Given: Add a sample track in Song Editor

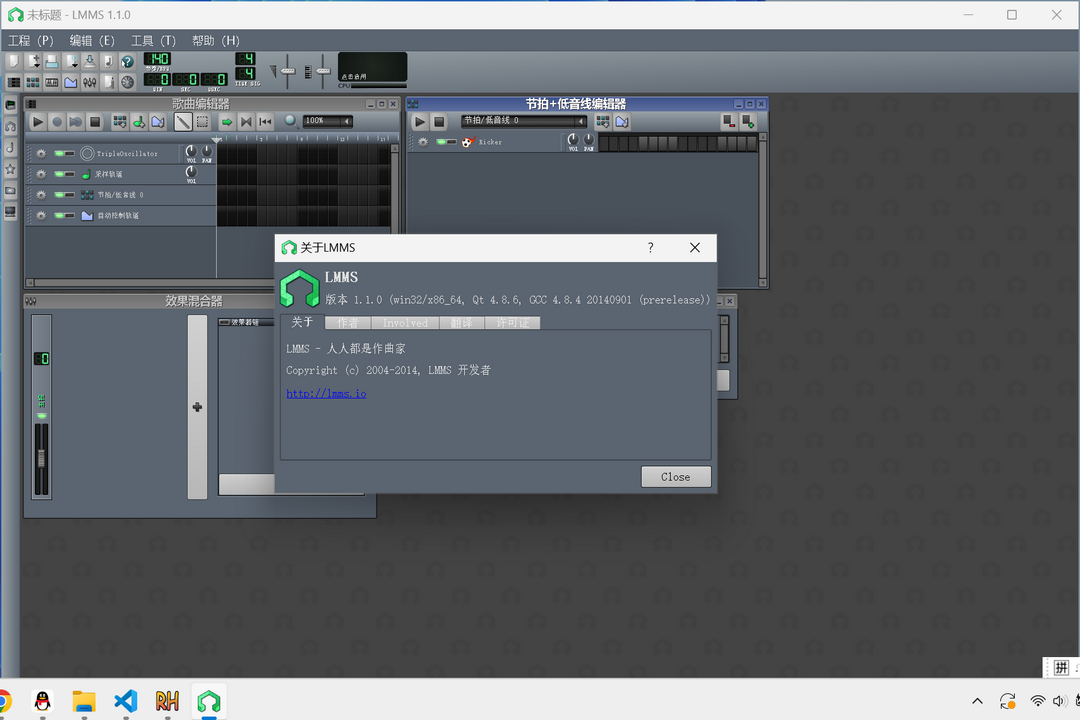Looking at the screenshot, I should 139,122.
